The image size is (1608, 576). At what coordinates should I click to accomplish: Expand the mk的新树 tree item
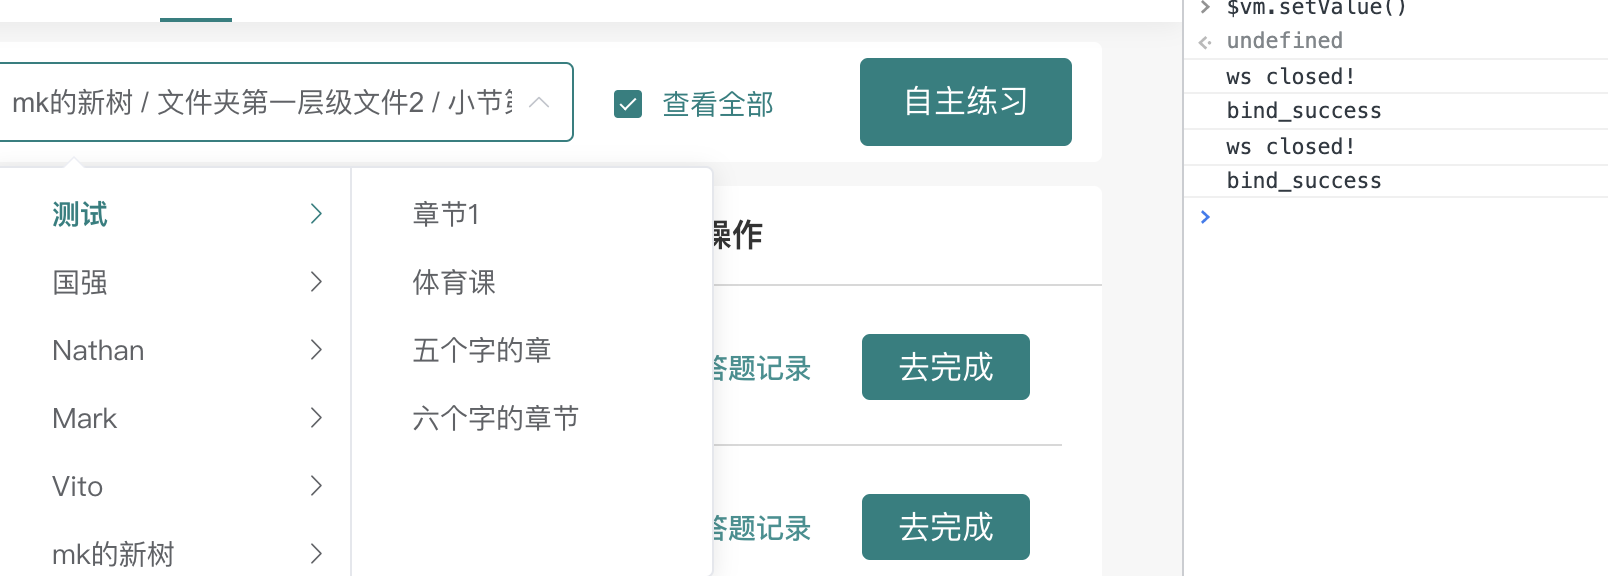tap(316, 553)
